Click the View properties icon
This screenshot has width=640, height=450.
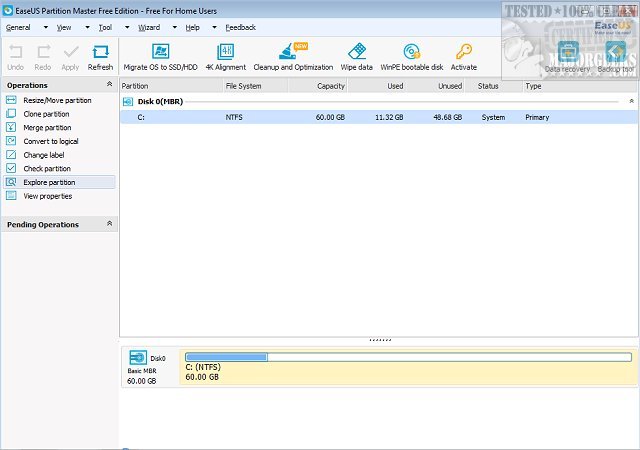pyautogui.click(x=11, y=196)
